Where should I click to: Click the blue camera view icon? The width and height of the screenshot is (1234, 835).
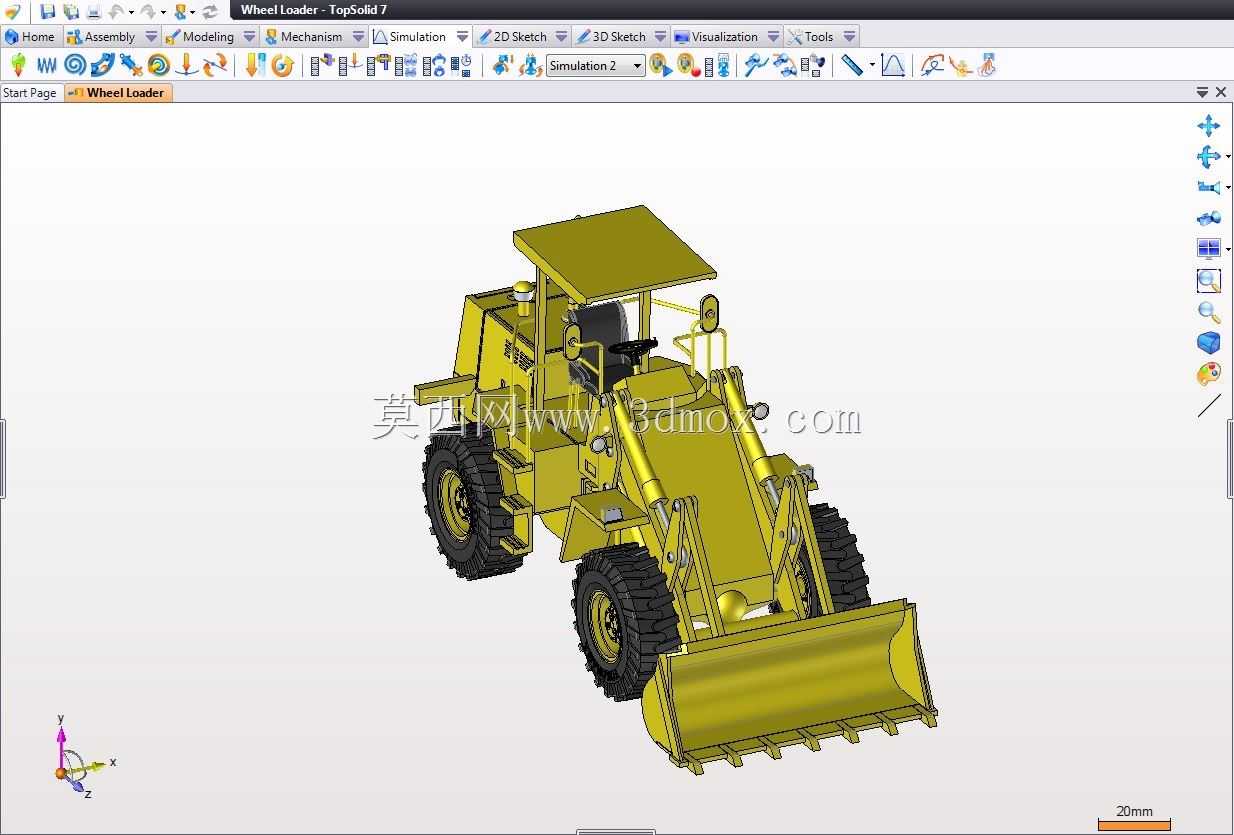point(1208,187)
